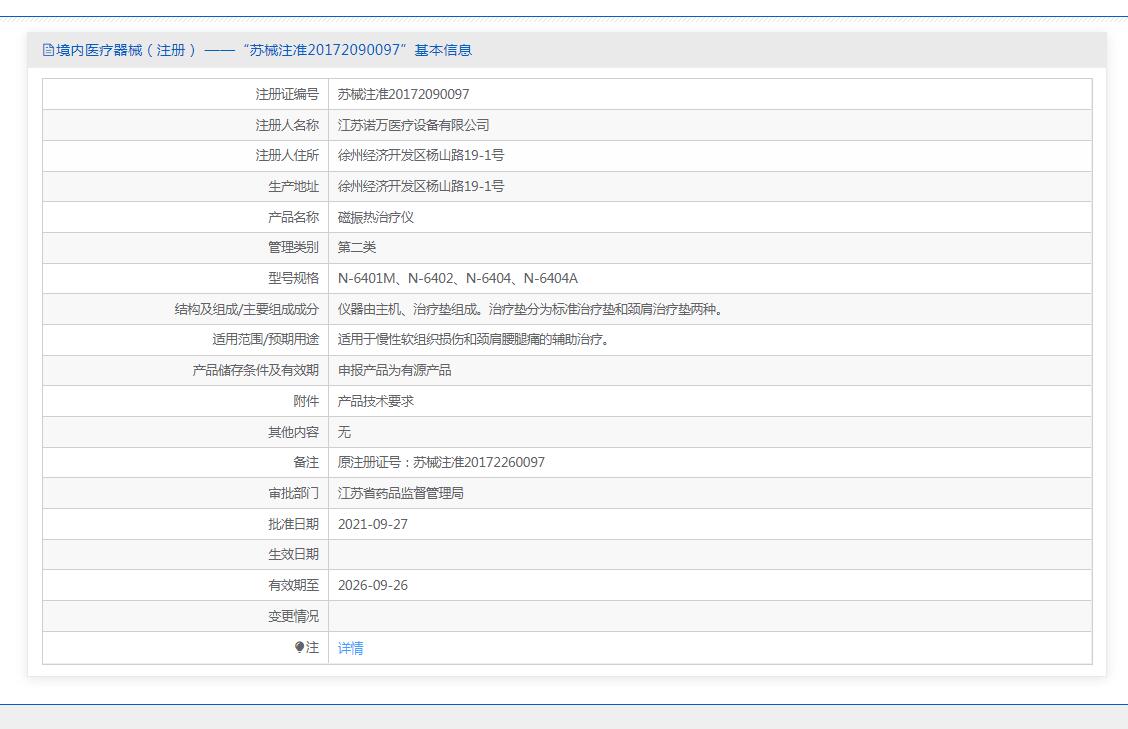
Task: Click the 产品储存条件及有效期 label
Action: pyautogui.click(x=255, y=371)
